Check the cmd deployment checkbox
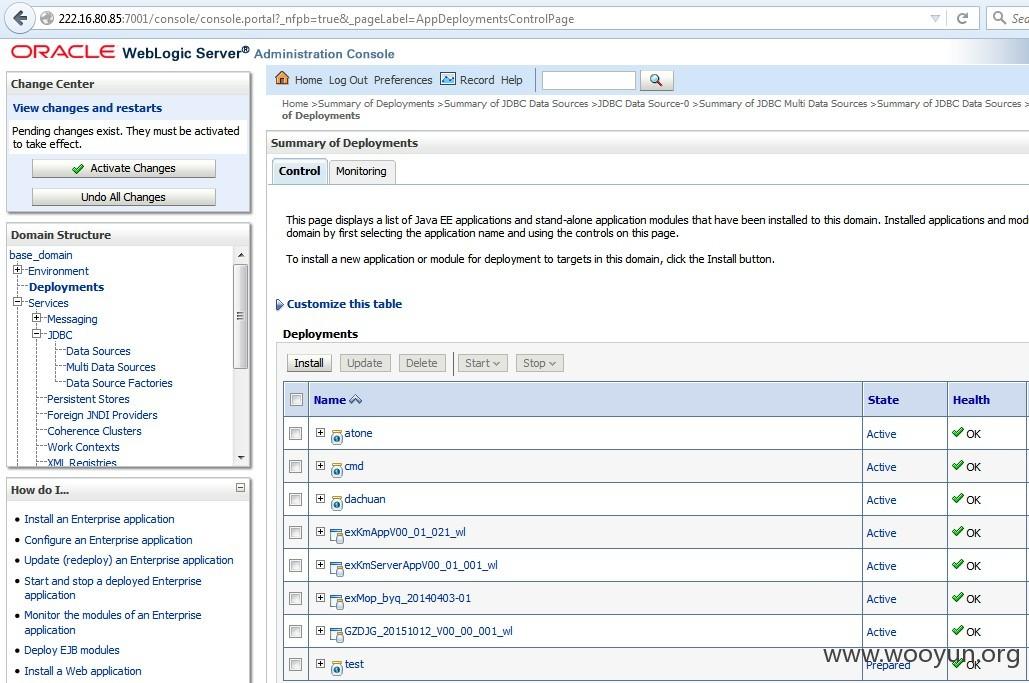This screenshot has width=1029, height=683. (296, 466)
